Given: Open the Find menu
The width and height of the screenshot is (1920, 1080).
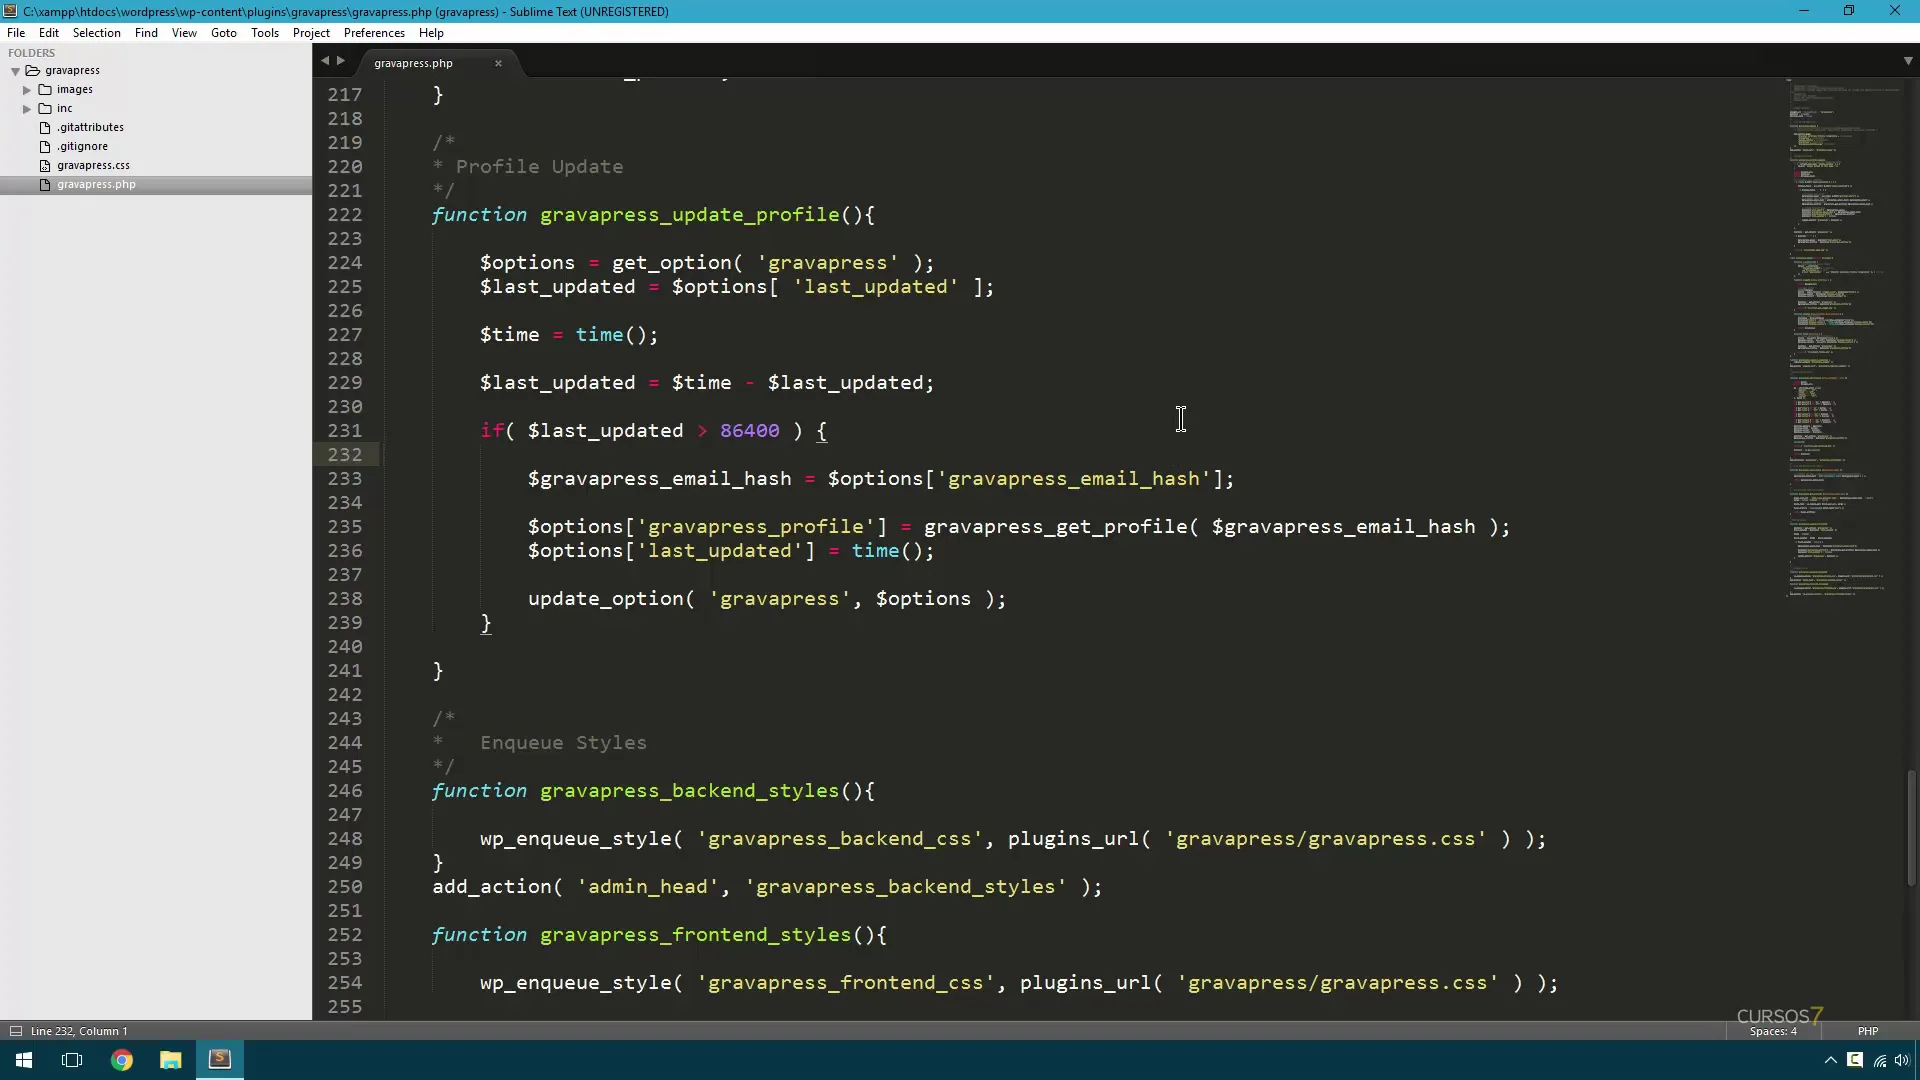Looking at the screenshot, I should (146, 33).
